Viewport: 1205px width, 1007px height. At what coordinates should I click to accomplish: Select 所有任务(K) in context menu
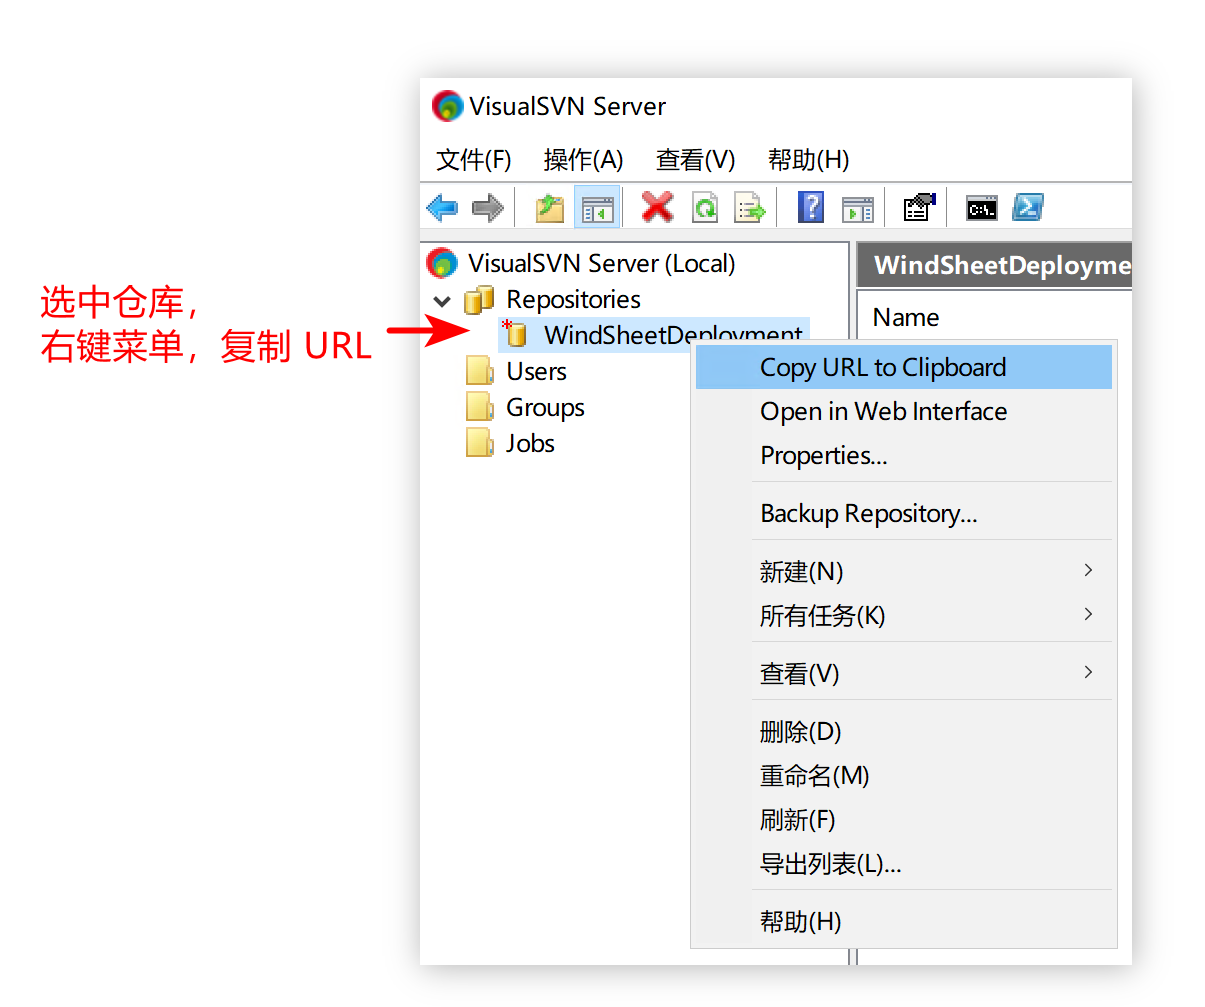click(904, 615)
